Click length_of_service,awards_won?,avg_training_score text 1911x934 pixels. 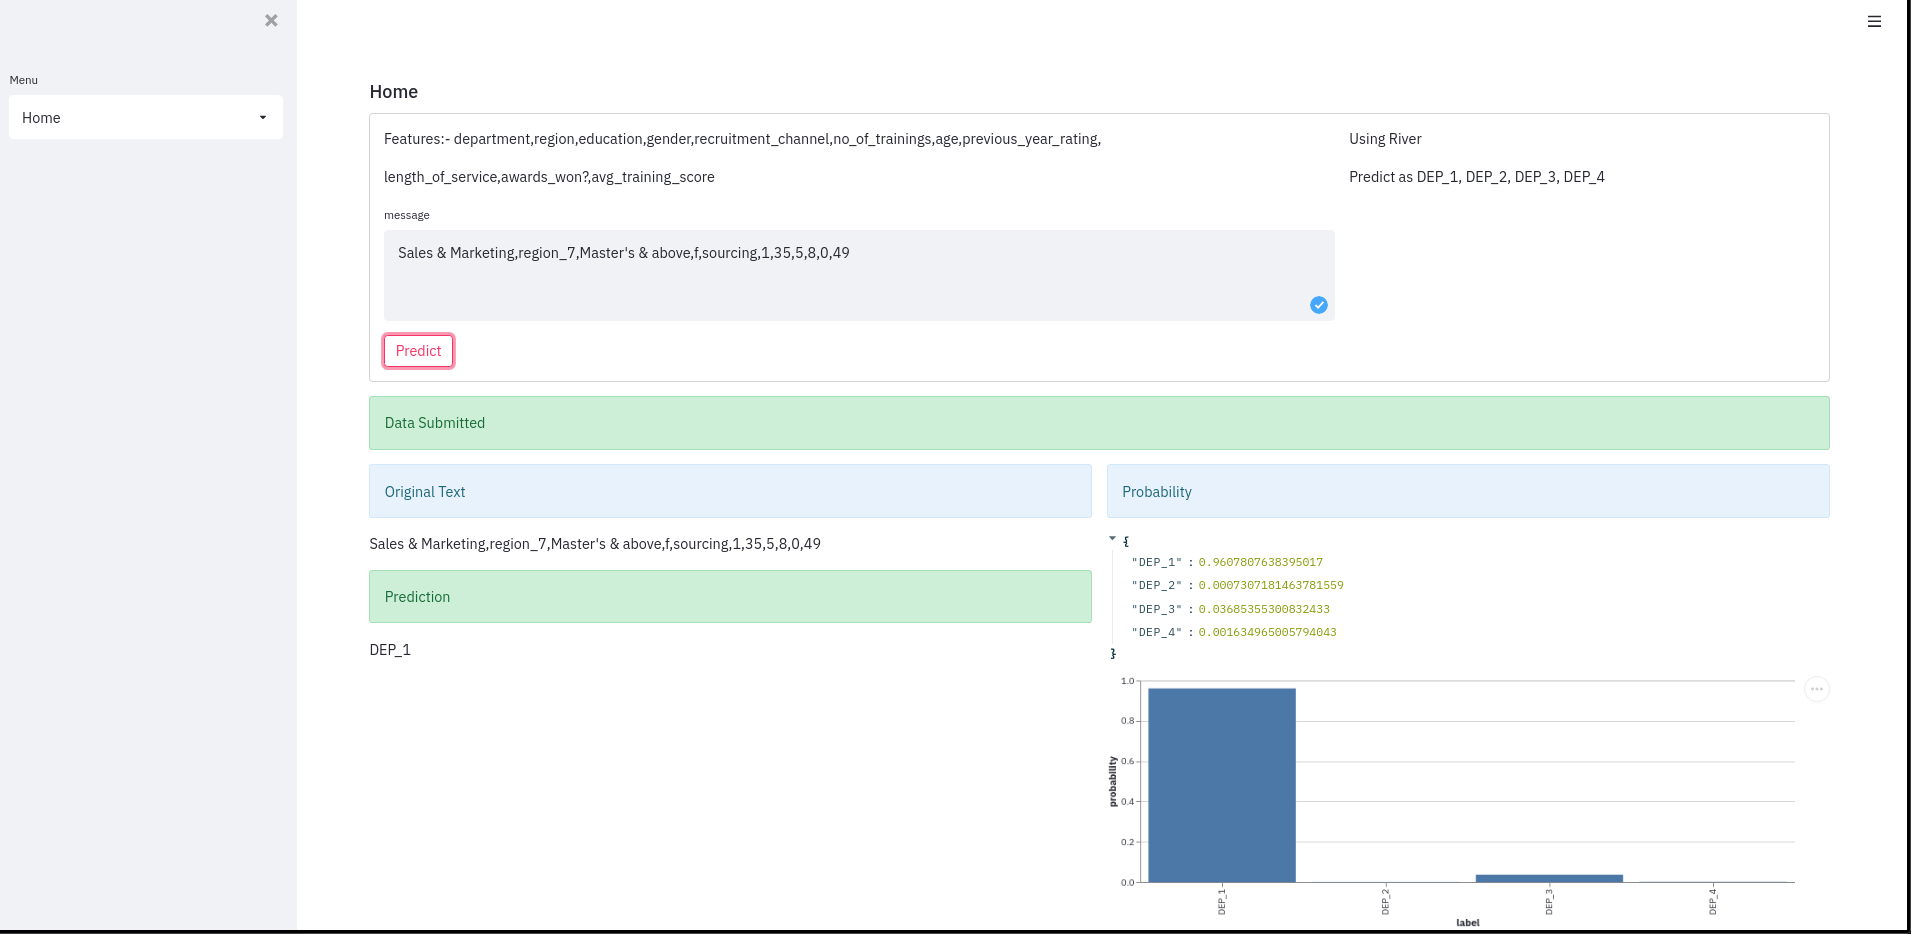pyautogui.click(x=549, y=177)
